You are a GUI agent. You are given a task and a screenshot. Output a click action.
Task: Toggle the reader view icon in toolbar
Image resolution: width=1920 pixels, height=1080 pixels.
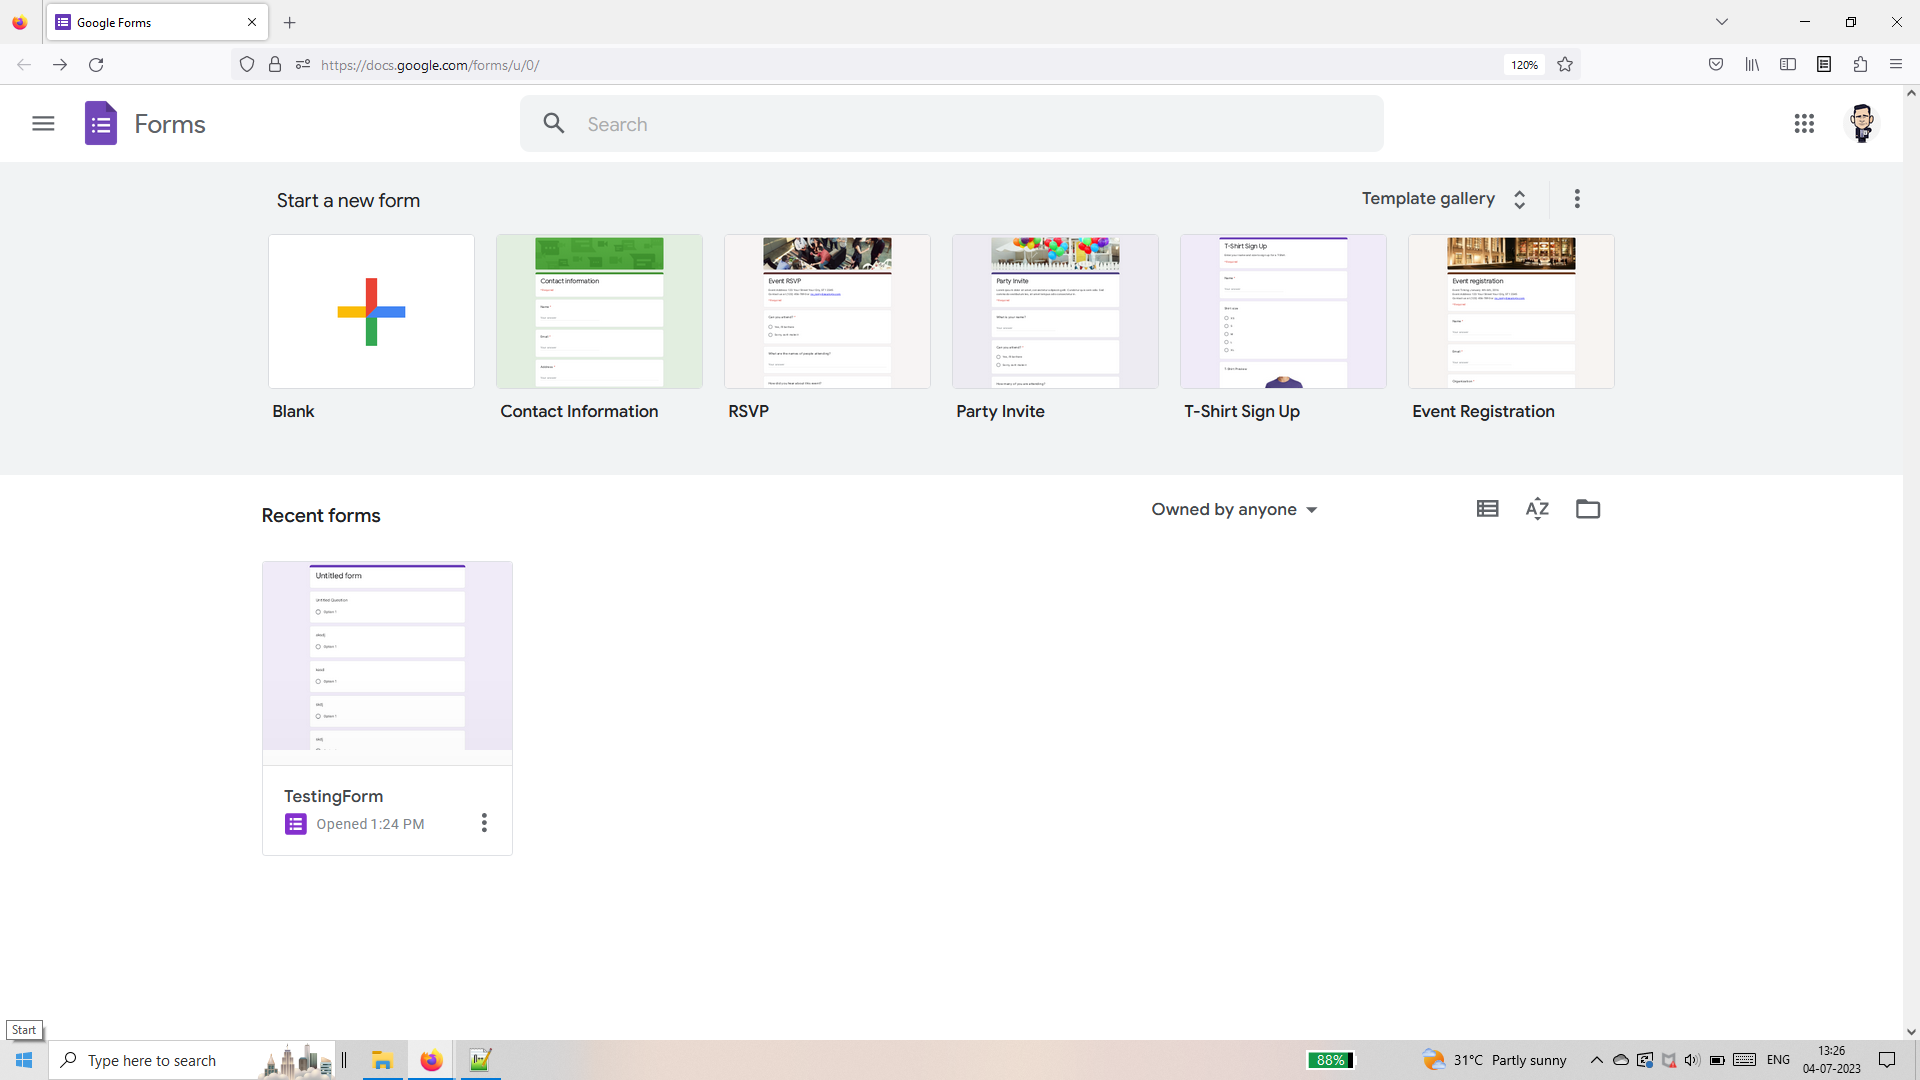pyautogui.click(x=1824, y=65)
